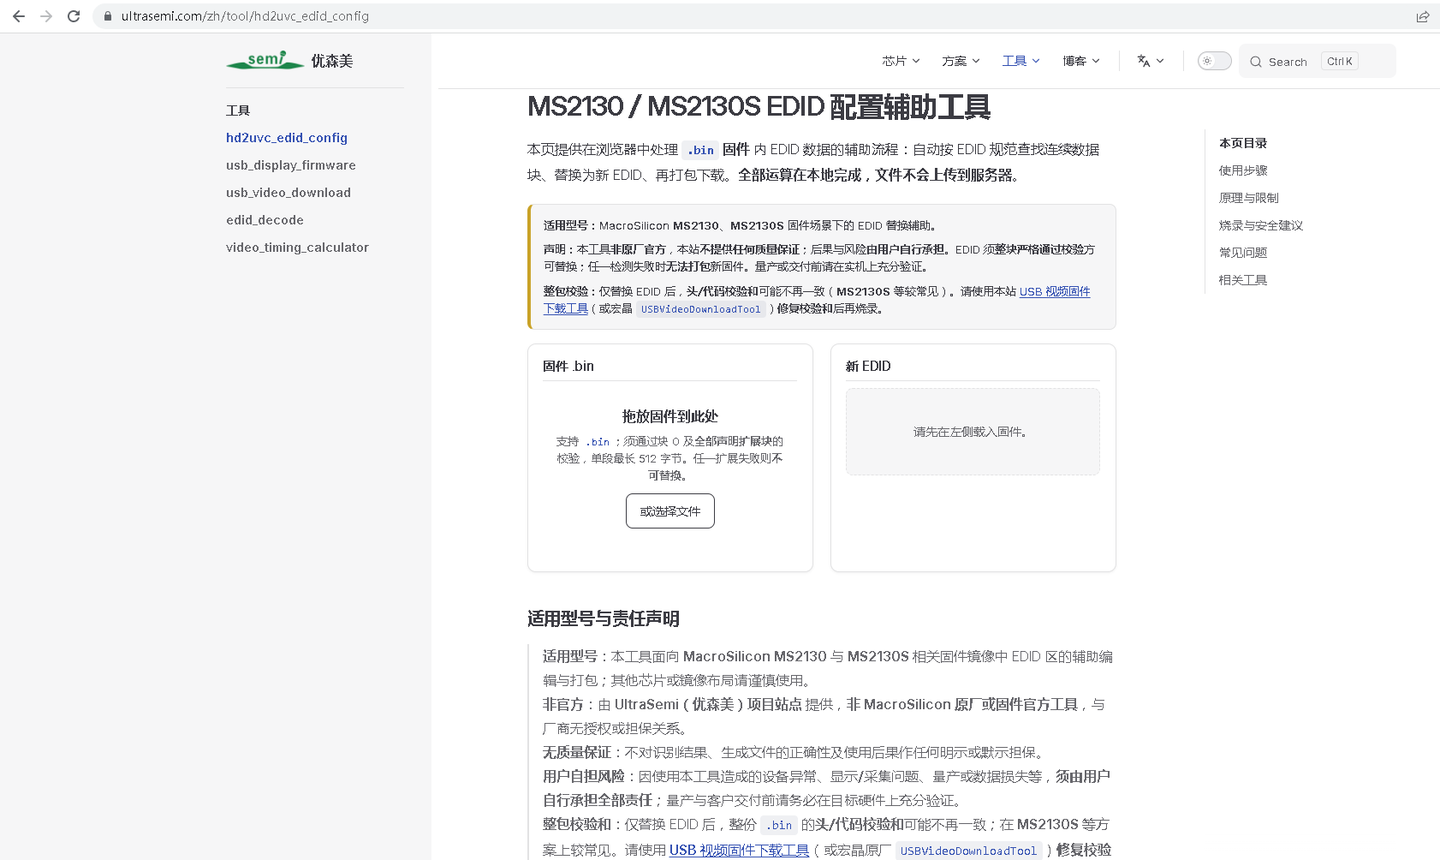Screen dimensions: 1440x860
Task: Click the address bar padlock icon
Action: pos(108,16)
